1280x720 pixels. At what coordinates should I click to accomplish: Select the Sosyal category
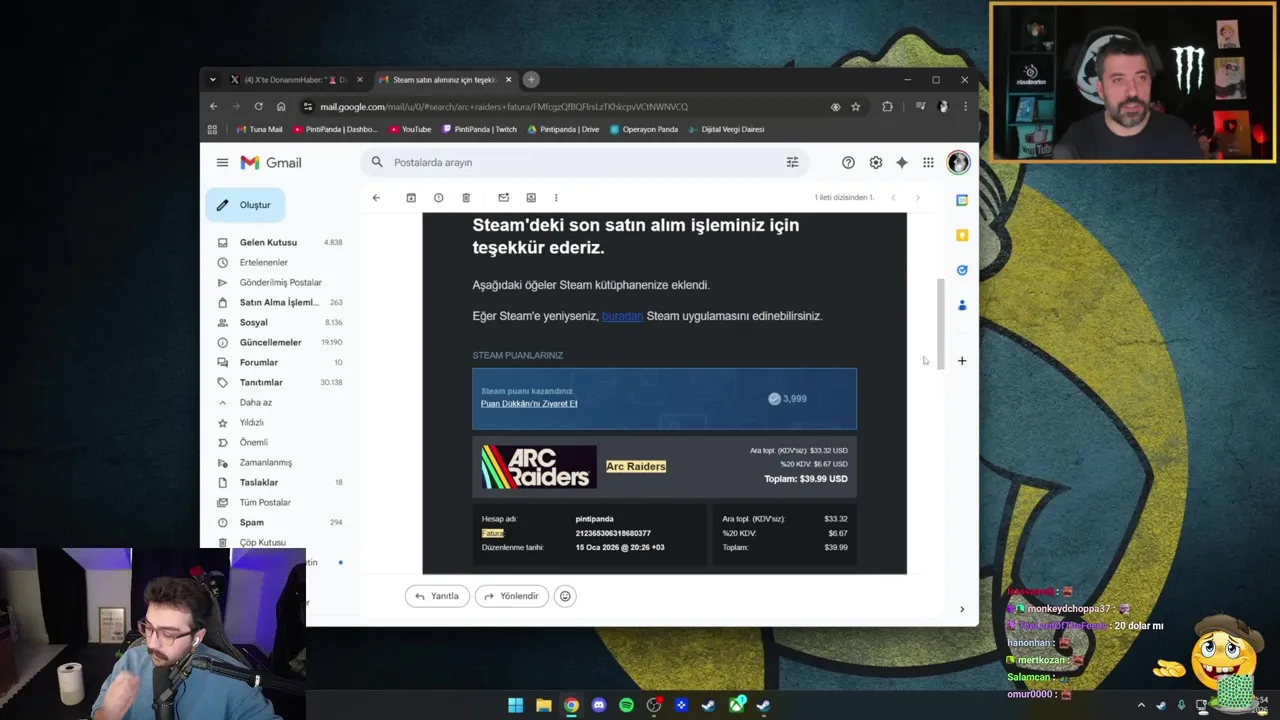click(253, 322)
